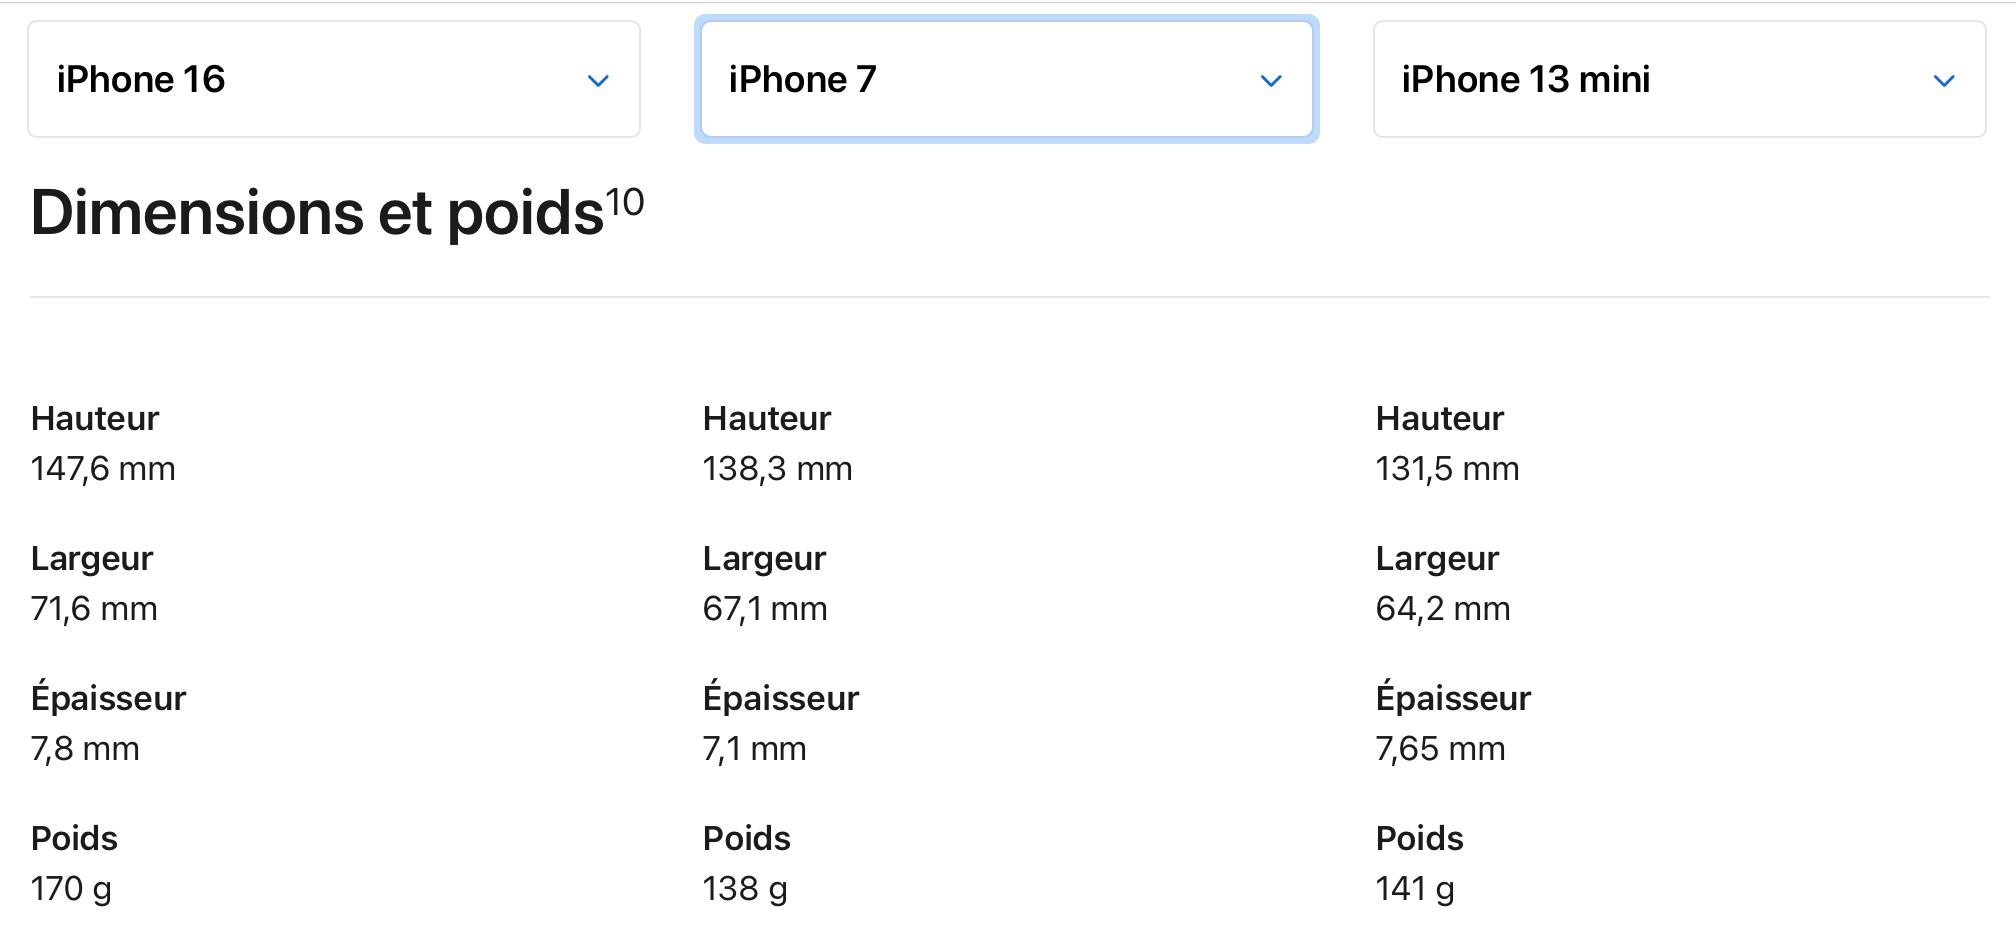Viewport: 2016px width, 933px height.
Task: Click the iPhone 16 Épaisseur value 7,8 mm
Action: (85, 749)
